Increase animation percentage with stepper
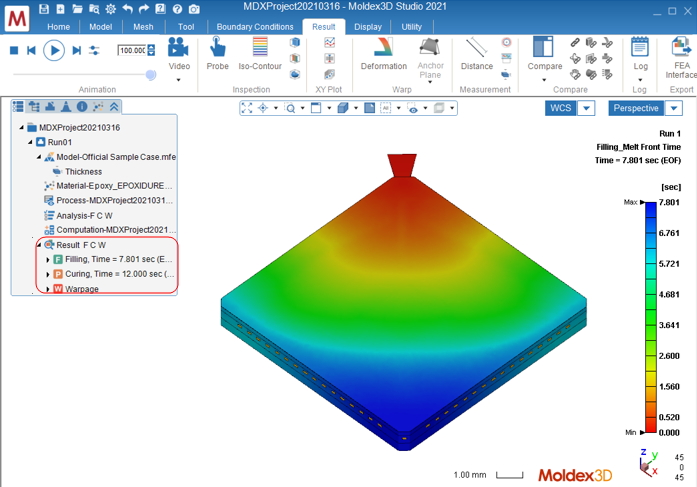697x487 pixels. [x=151, y=48]
